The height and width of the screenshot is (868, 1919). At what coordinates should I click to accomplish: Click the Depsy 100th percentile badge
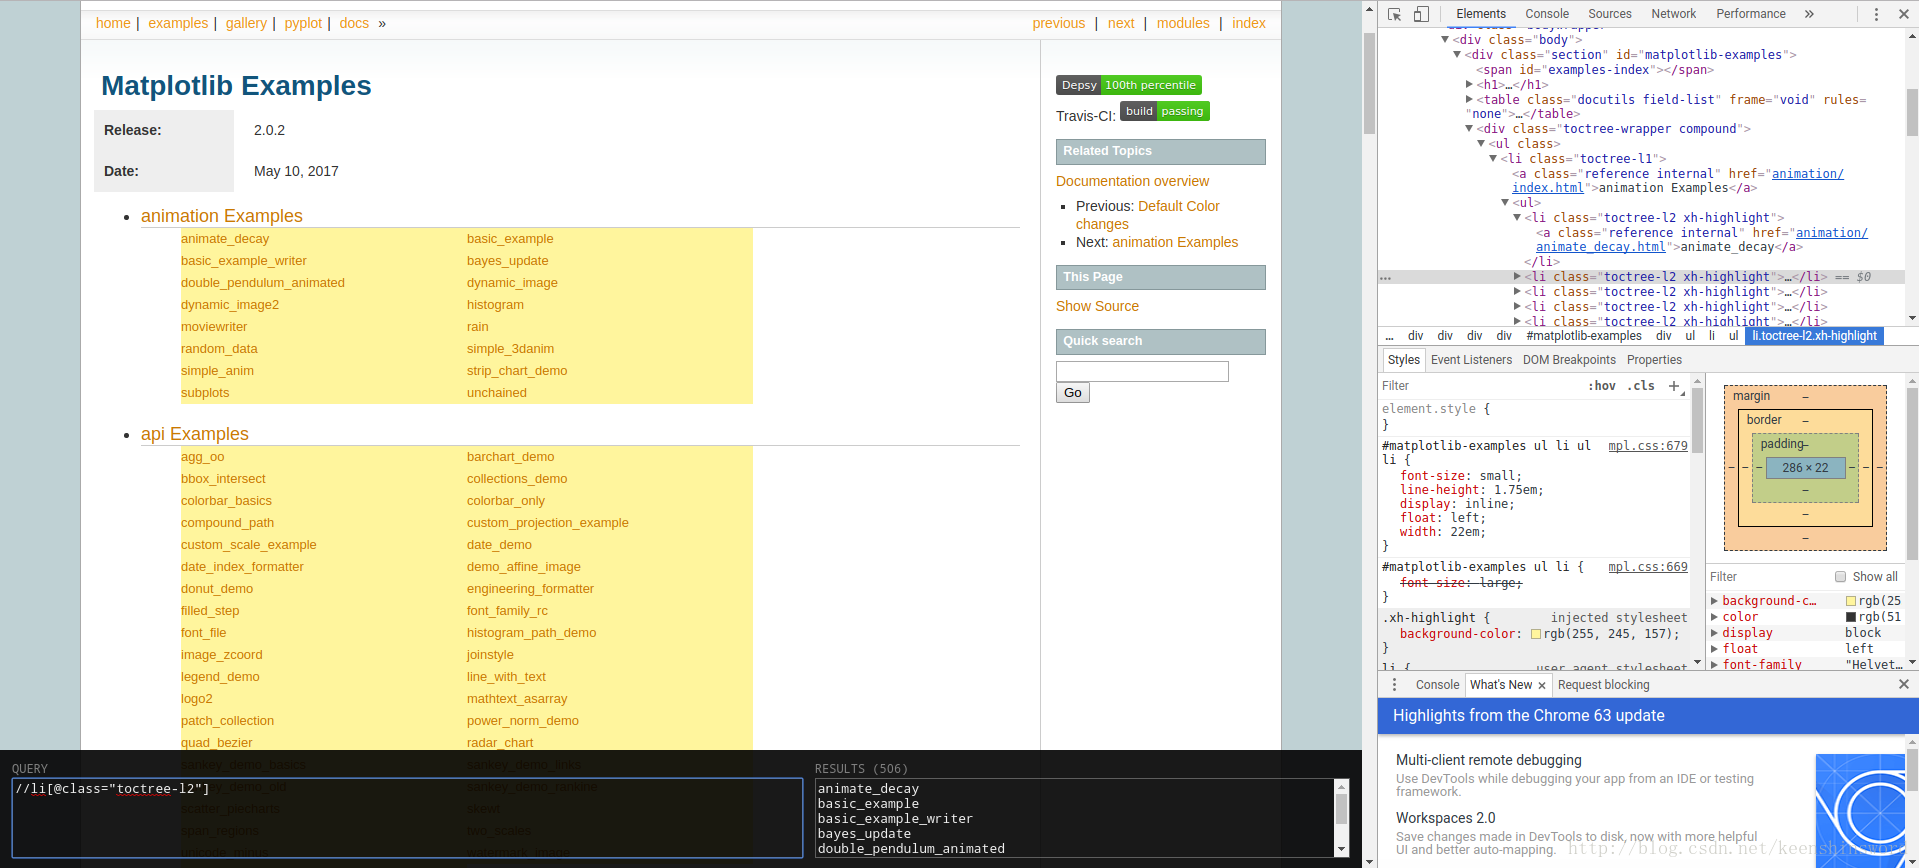(x=1129, y=85)
